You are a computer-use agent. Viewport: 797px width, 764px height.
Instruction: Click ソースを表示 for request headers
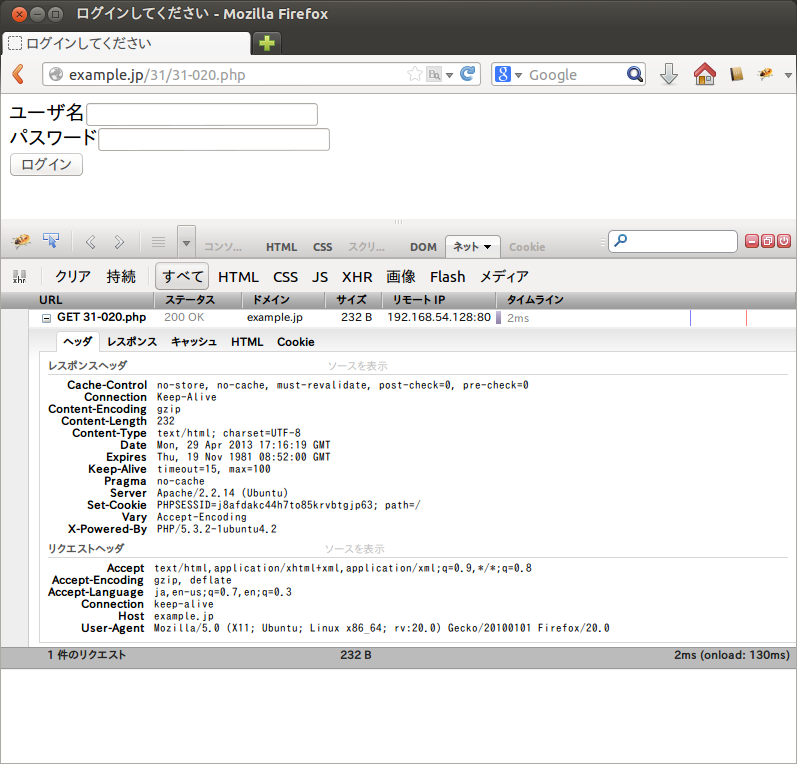point(355,549)
